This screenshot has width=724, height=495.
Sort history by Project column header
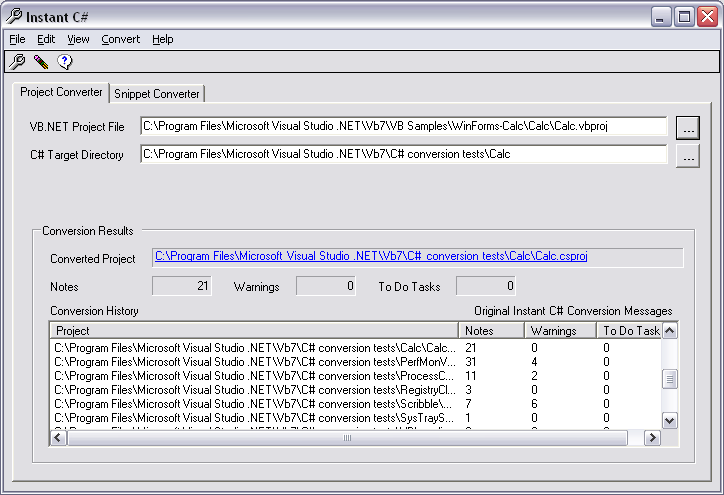click(254, 331)
